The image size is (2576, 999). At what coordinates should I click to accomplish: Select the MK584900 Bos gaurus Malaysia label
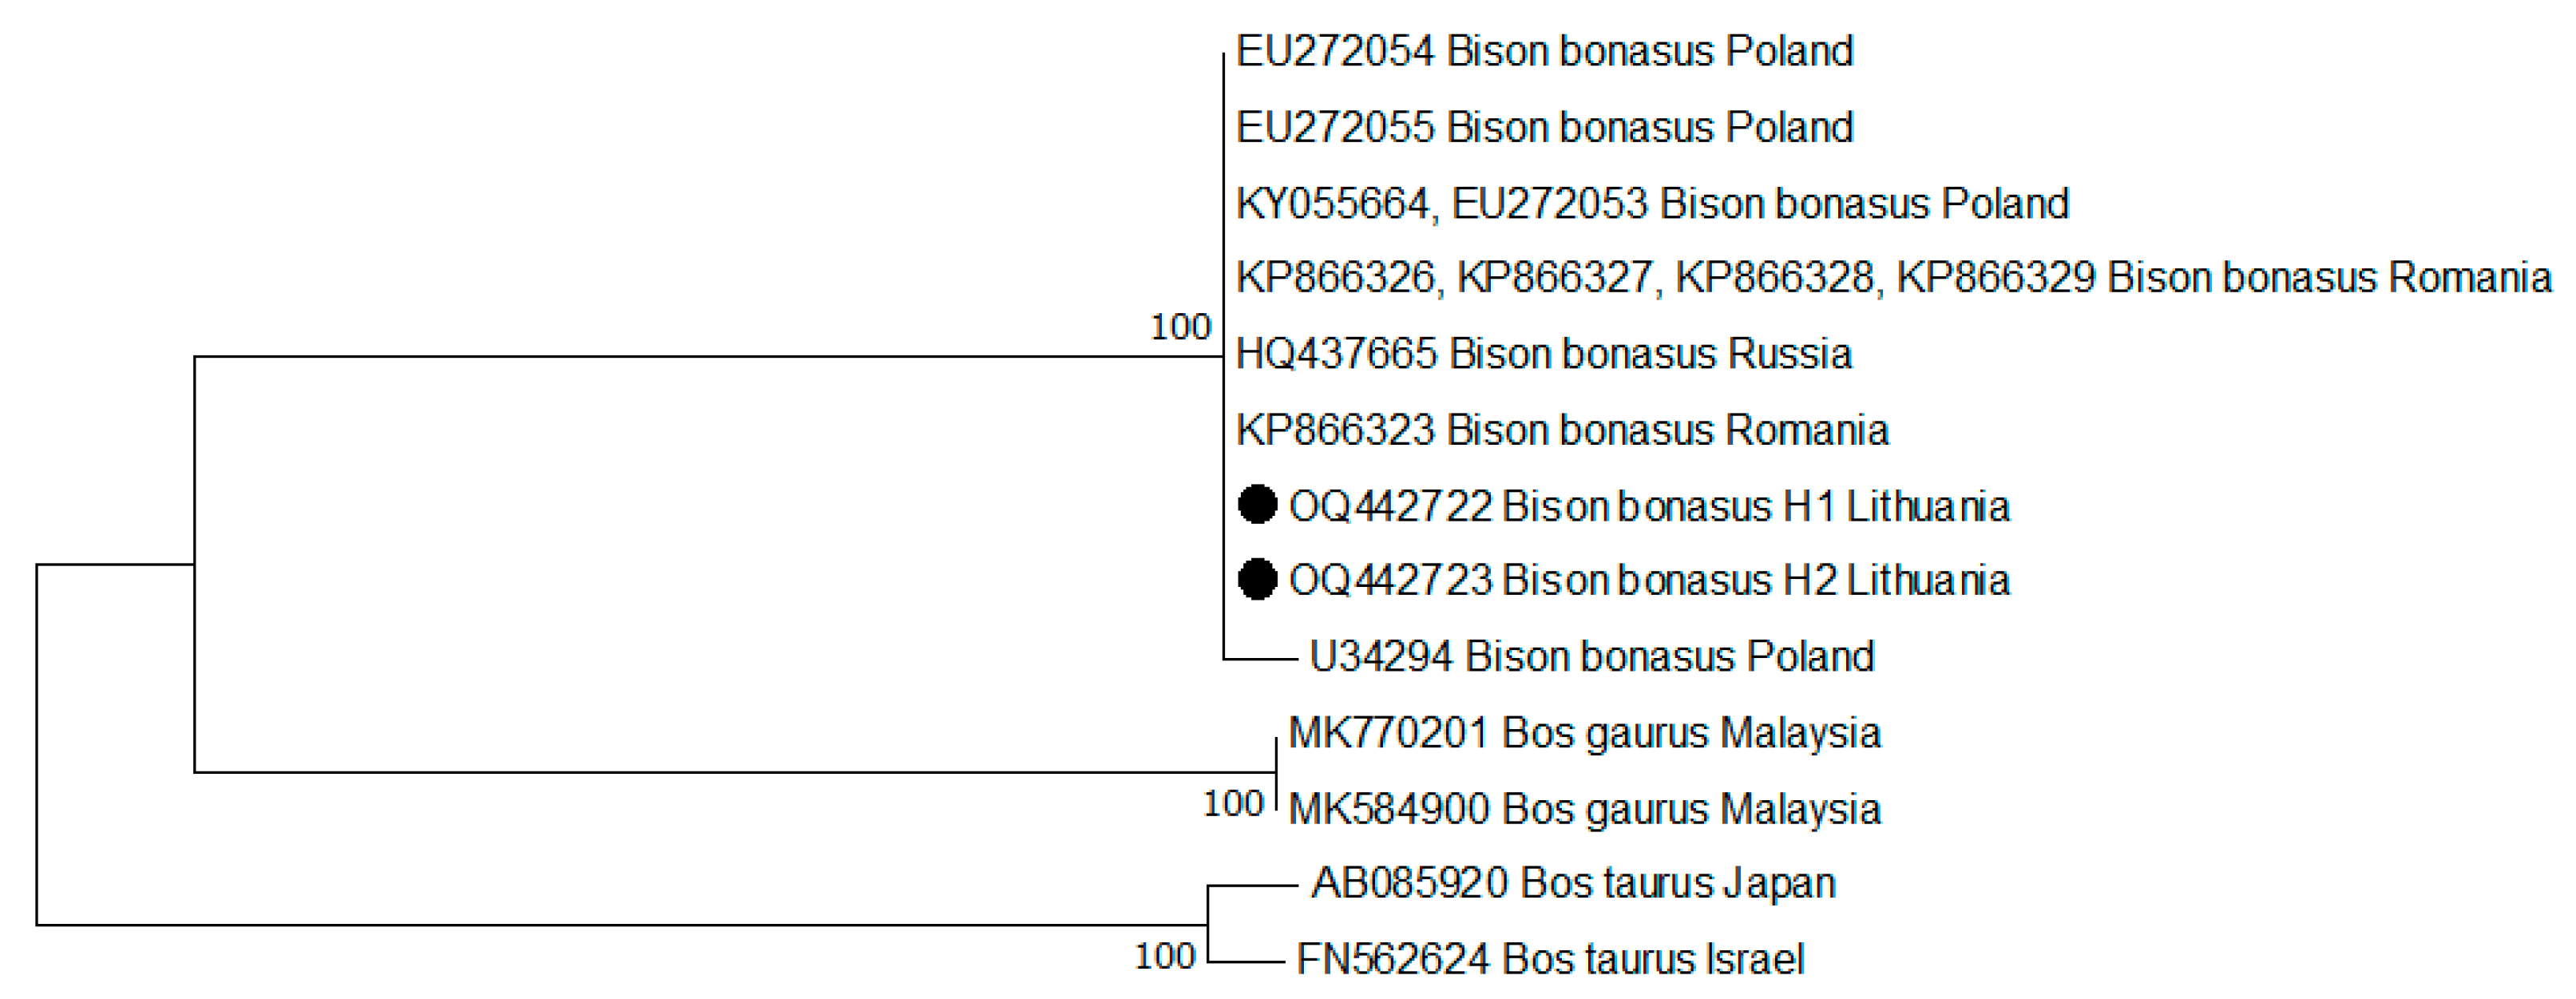click(1584, 809)
